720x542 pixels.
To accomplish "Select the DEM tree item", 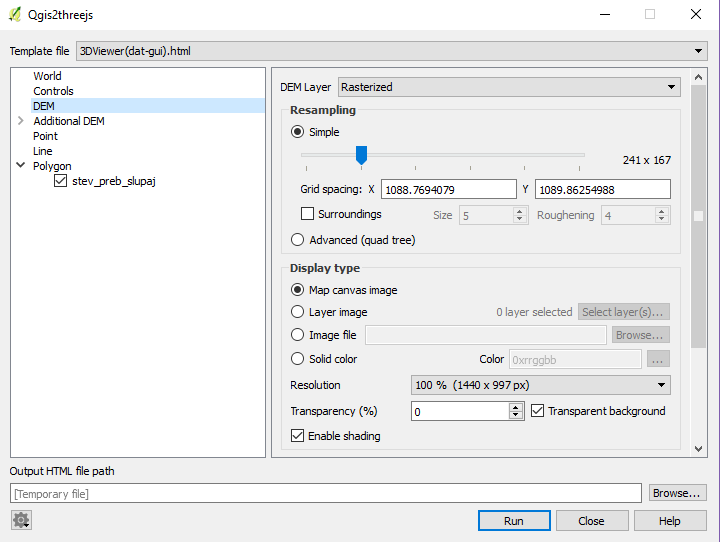I will tap(44, 106).
